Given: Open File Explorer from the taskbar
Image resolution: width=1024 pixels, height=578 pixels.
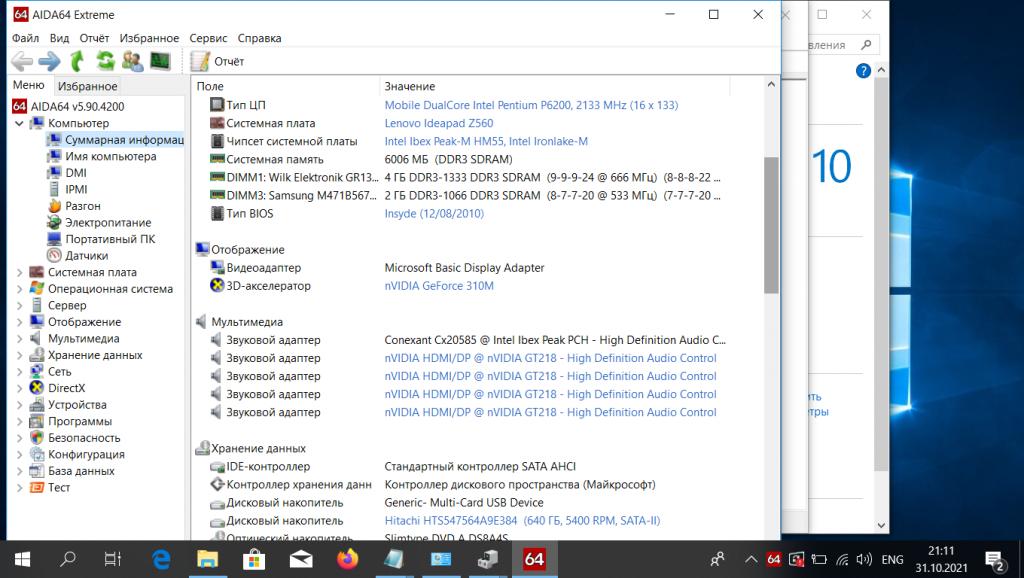Looking at the screenshot, I should pyautogui.click(x=208, y=559).
